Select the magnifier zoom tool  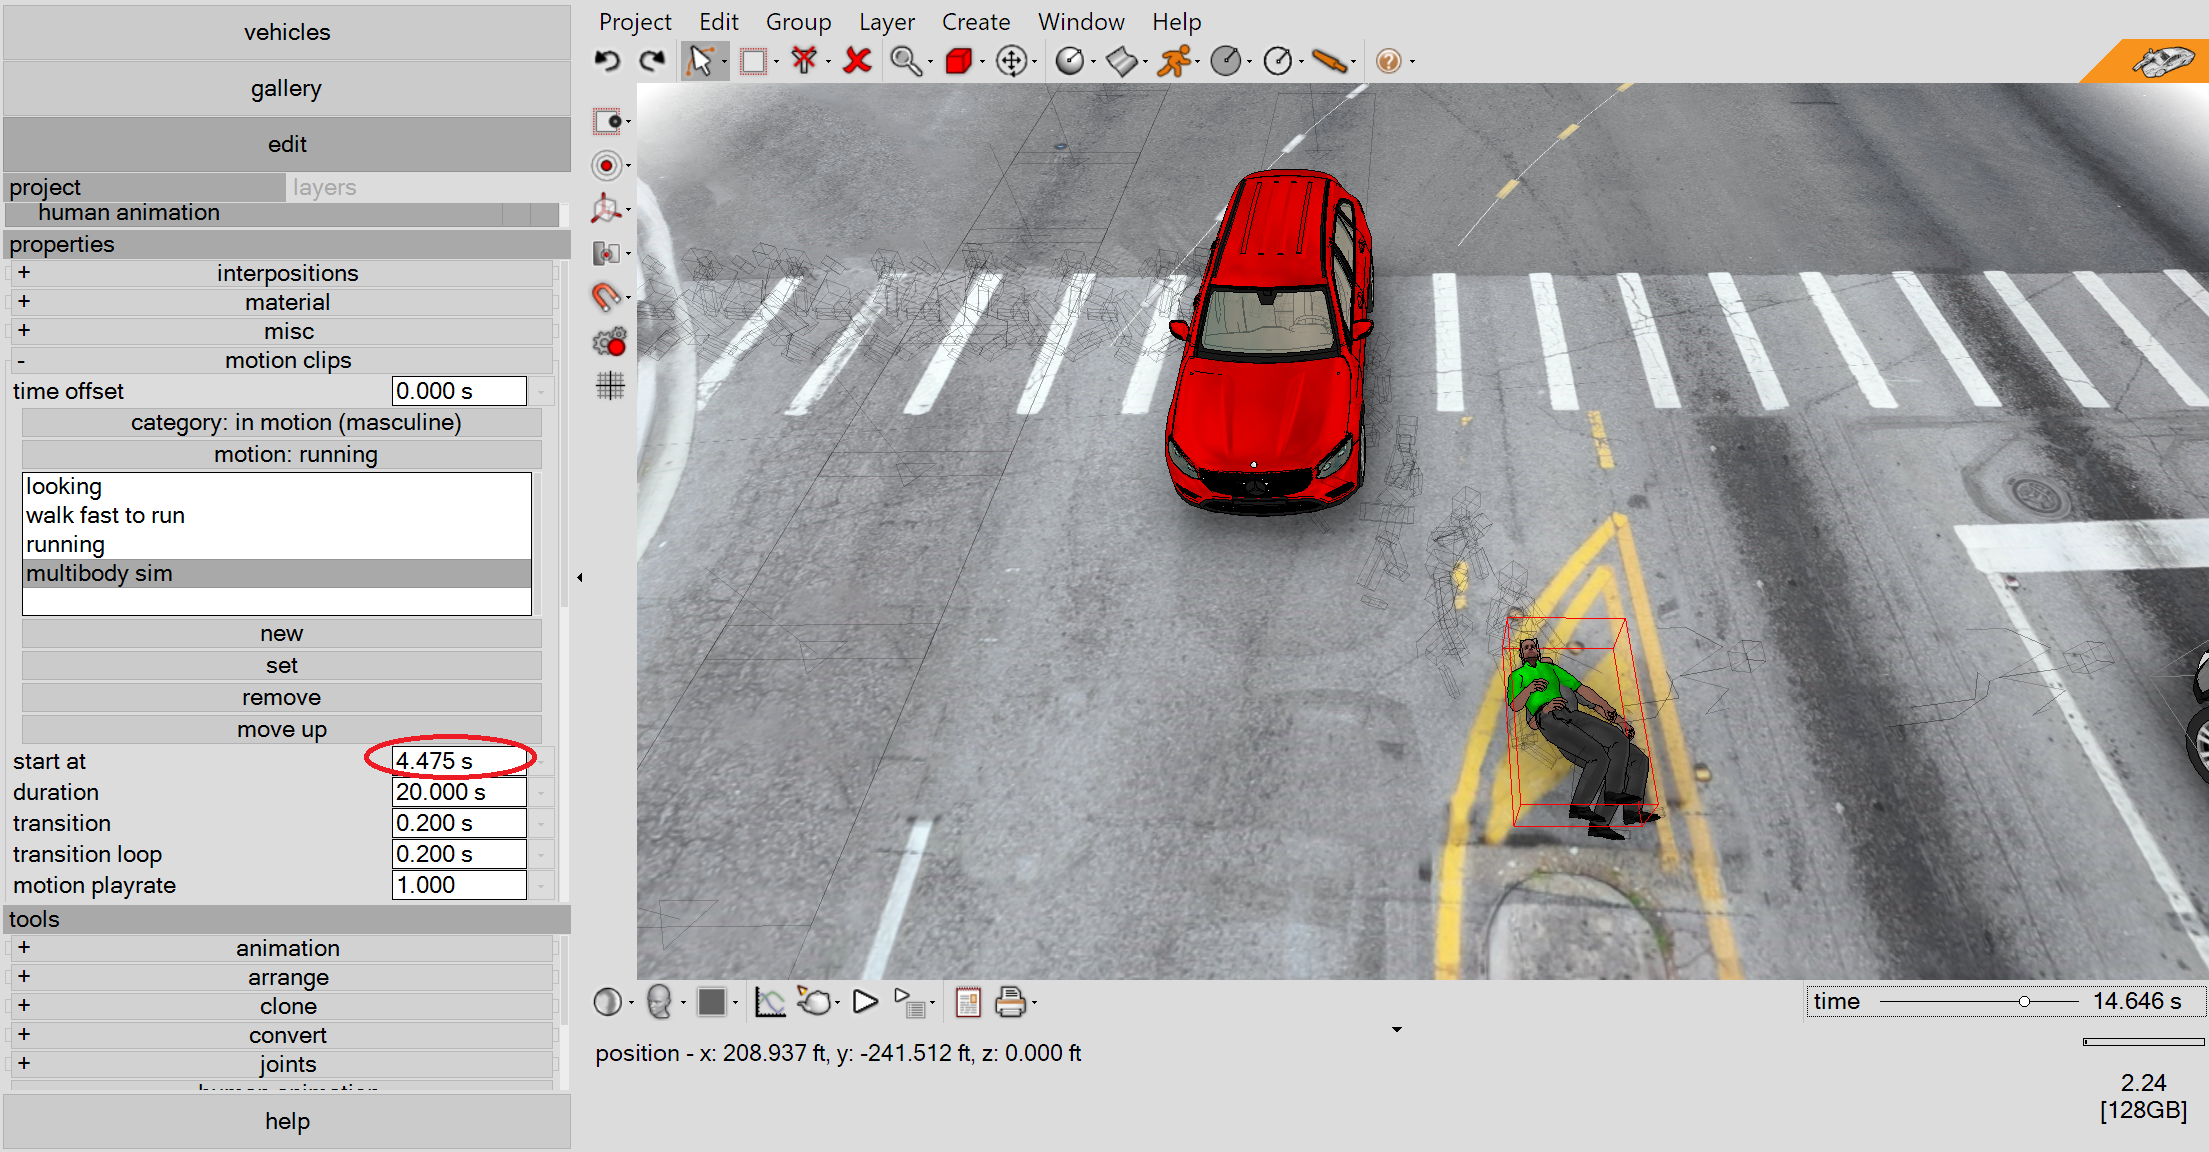click(906, 61)
